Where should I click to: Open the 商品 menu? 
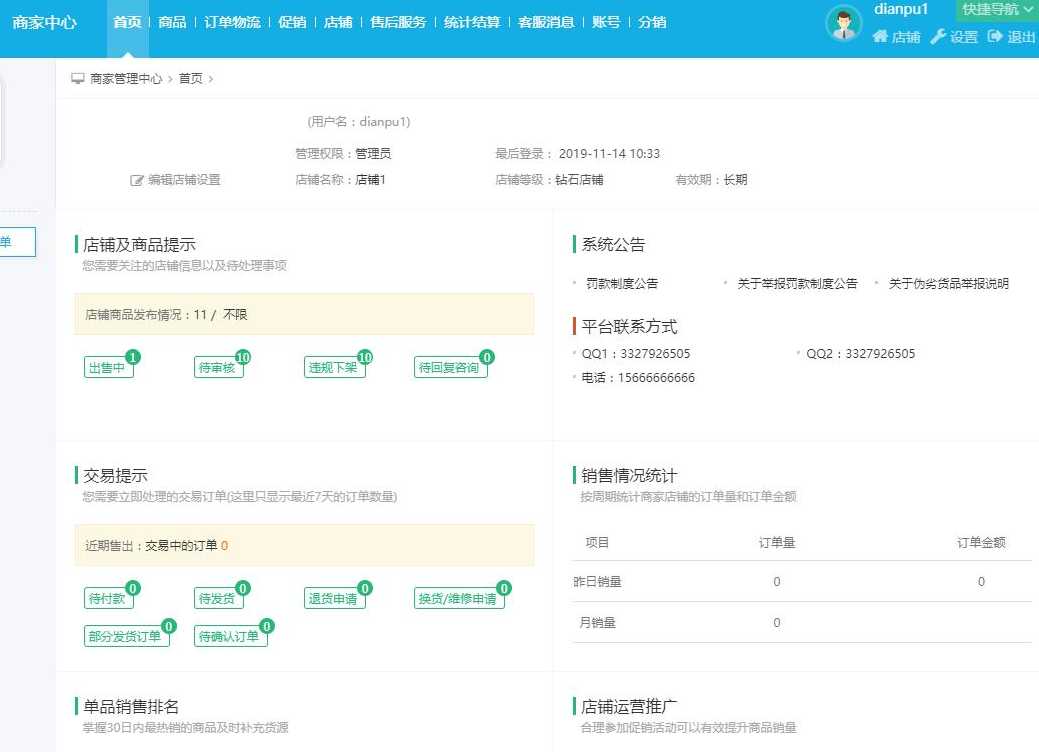pos(172,22)
